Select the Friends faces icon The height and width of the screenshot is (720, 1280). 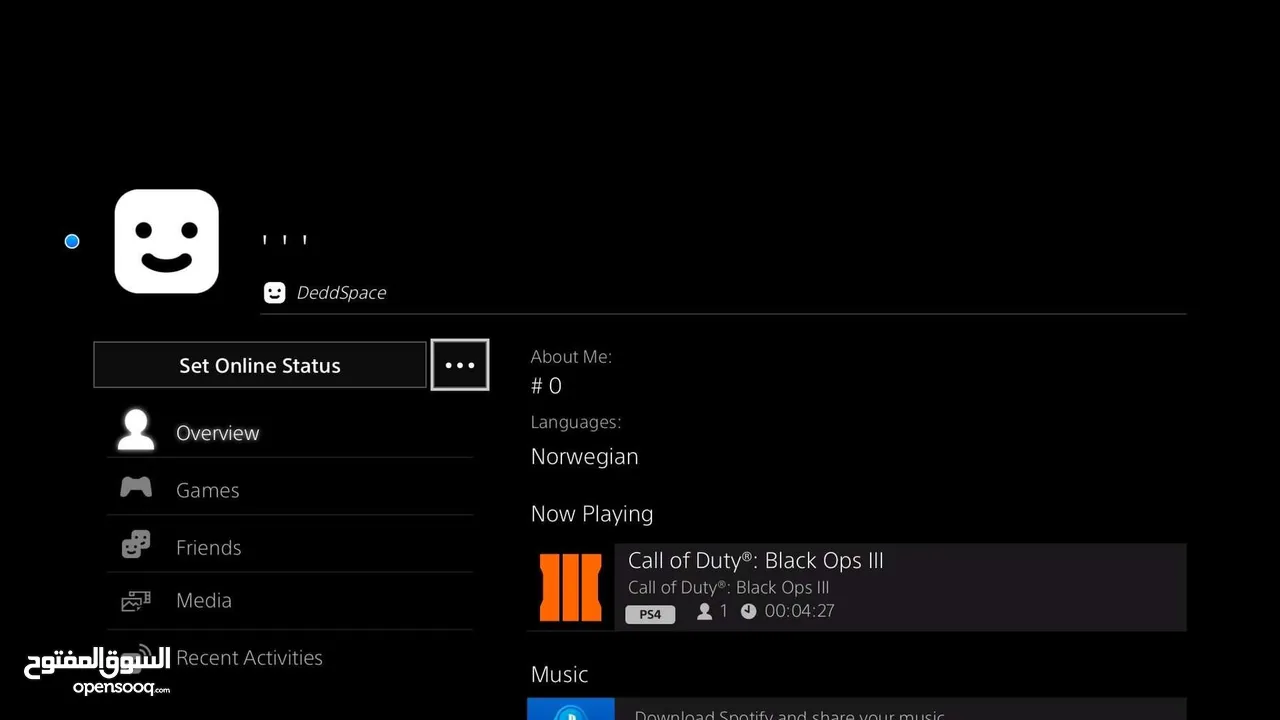tap(136, 545)
